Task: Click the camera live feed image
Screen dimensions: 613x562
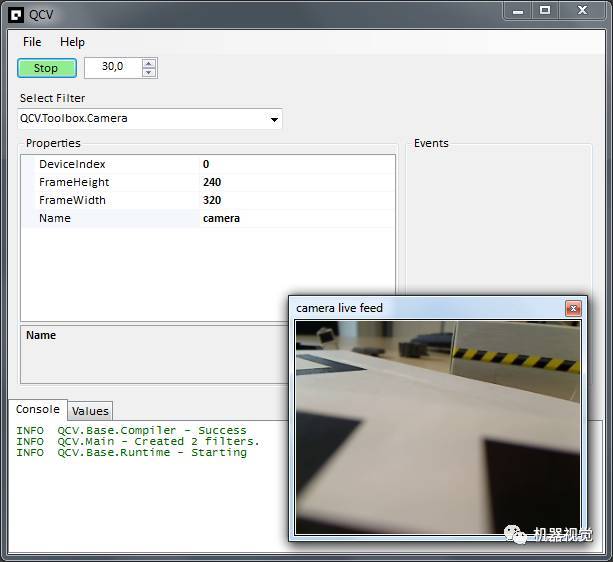Action: point(437,427)
